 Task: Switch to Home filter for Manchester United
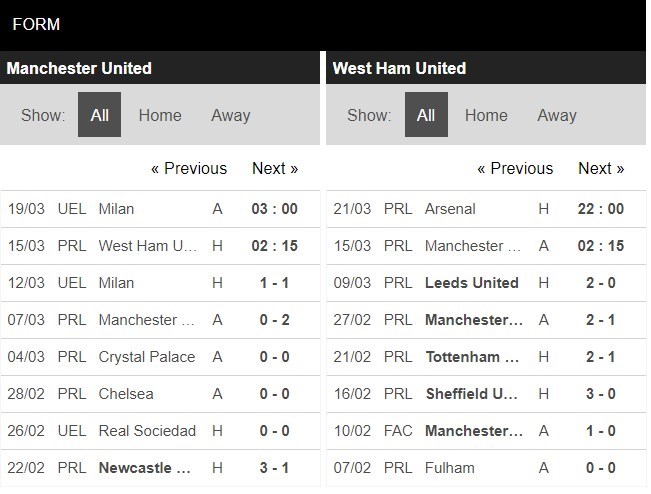click(x=160, y=115)
